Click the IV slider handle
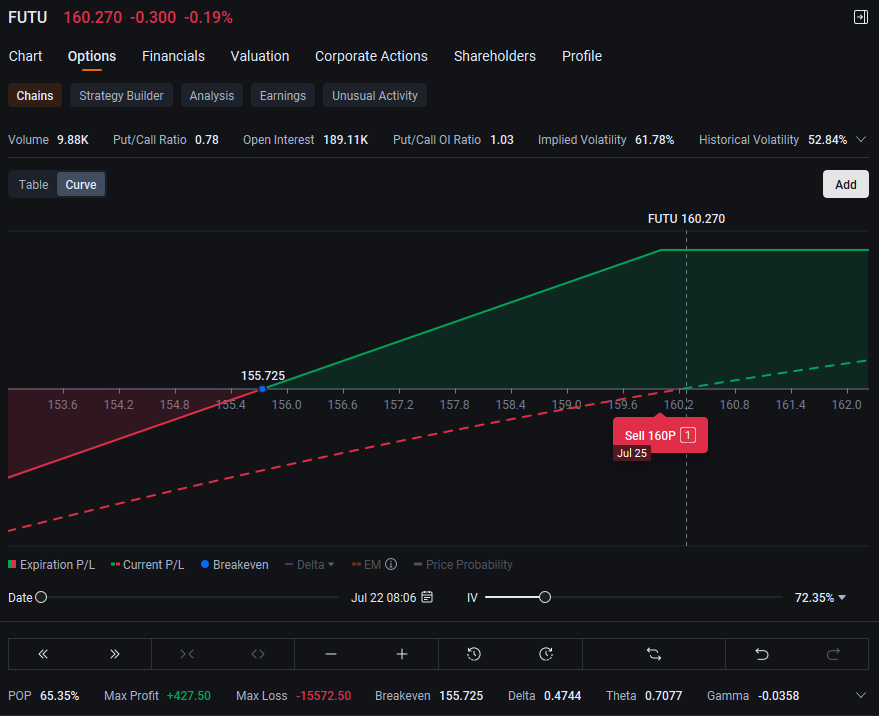Image resolution: width=879 pixels, height=716 pixels. (x=544, y=597)
